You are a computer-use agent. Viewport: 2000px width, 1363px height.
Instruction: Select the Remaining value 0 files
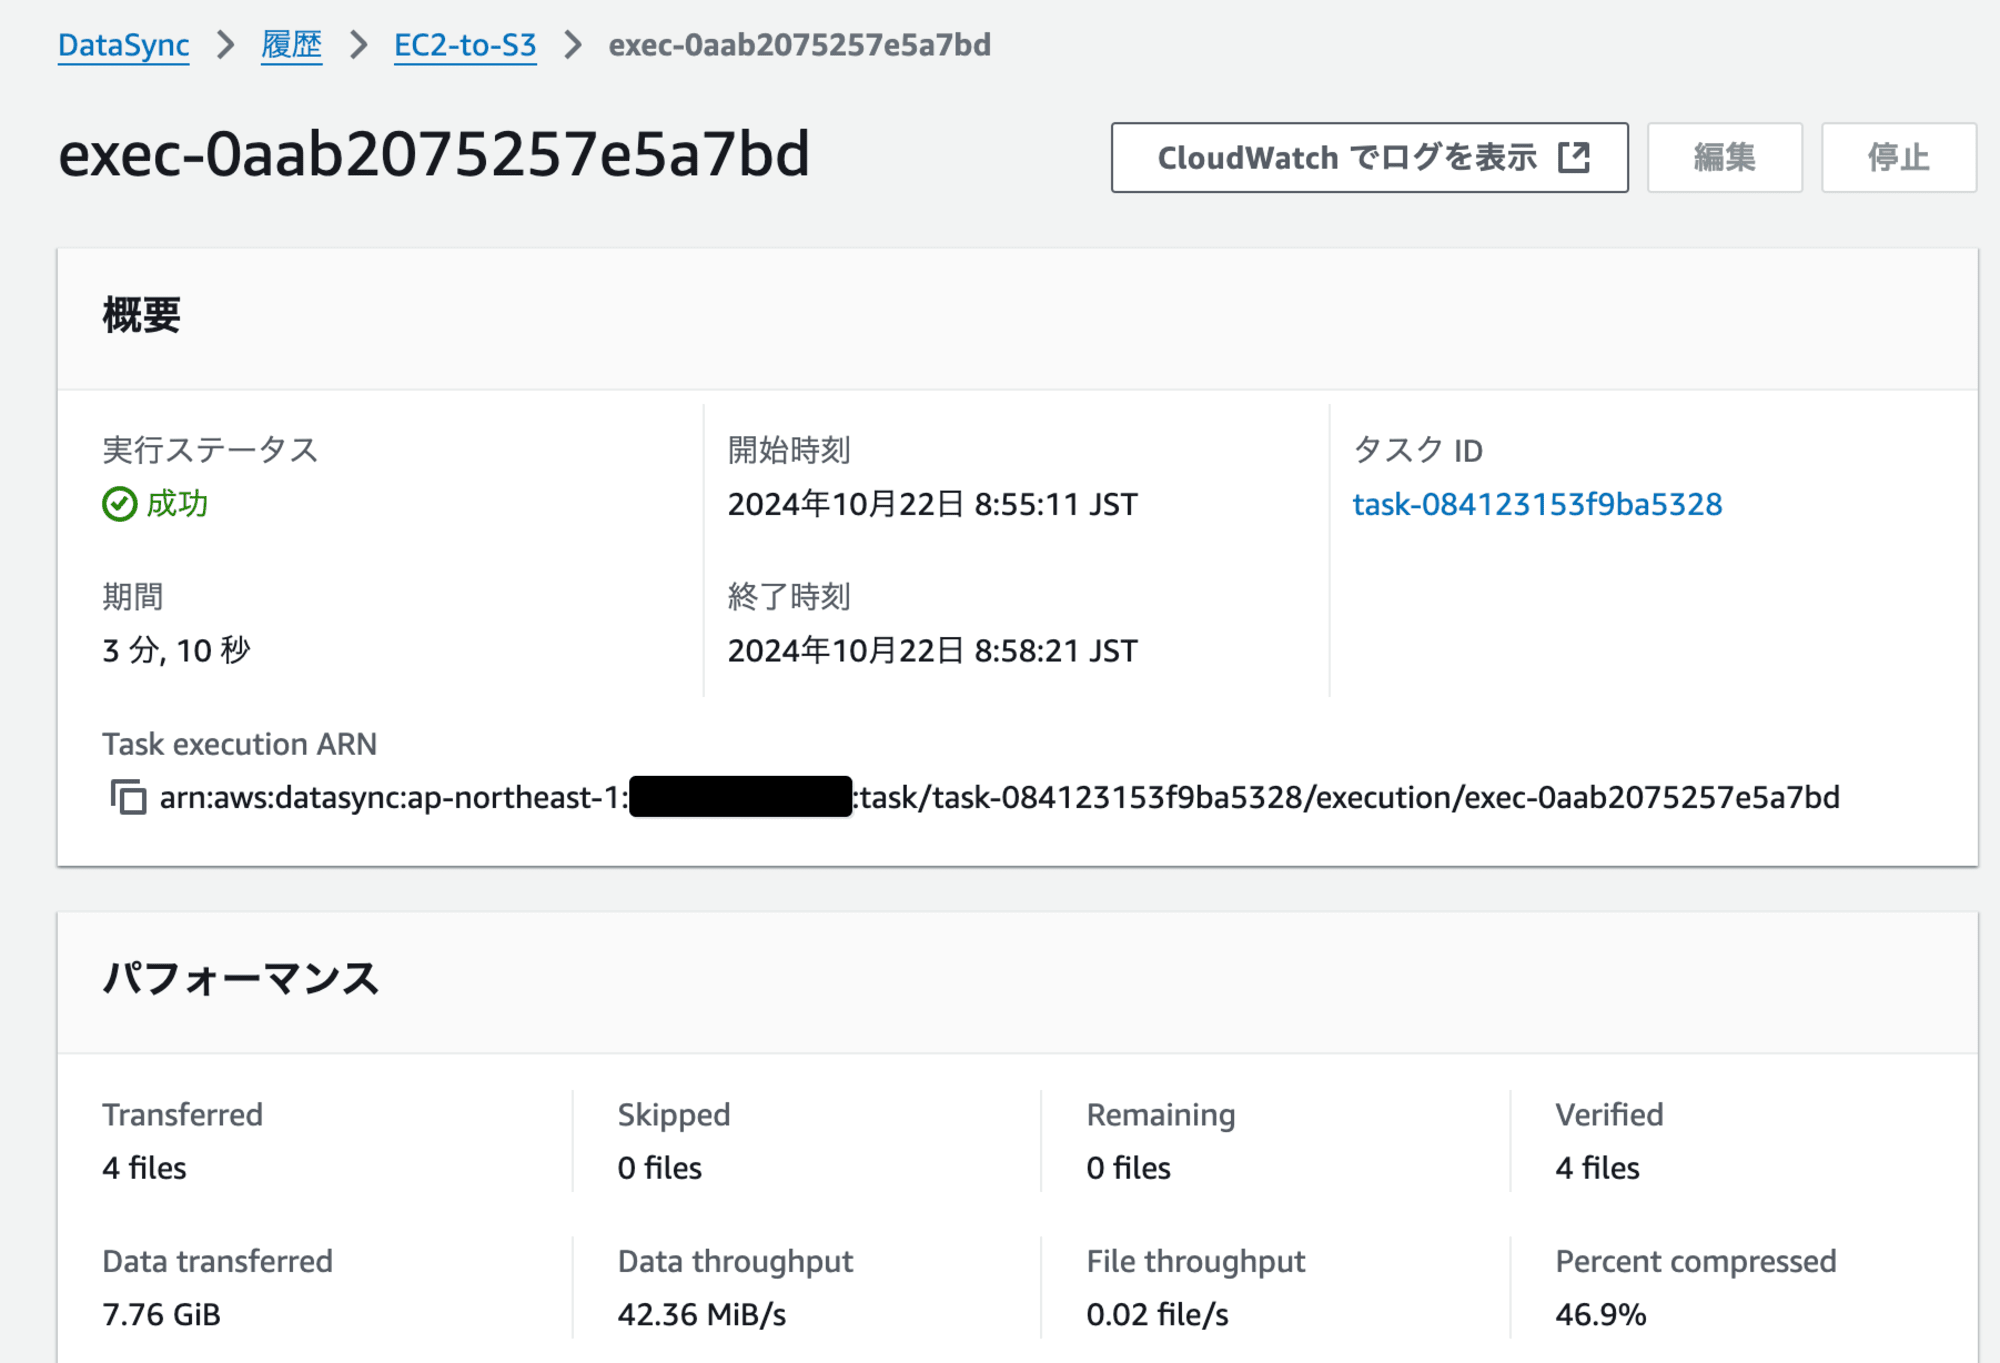click(1128, 1167)
